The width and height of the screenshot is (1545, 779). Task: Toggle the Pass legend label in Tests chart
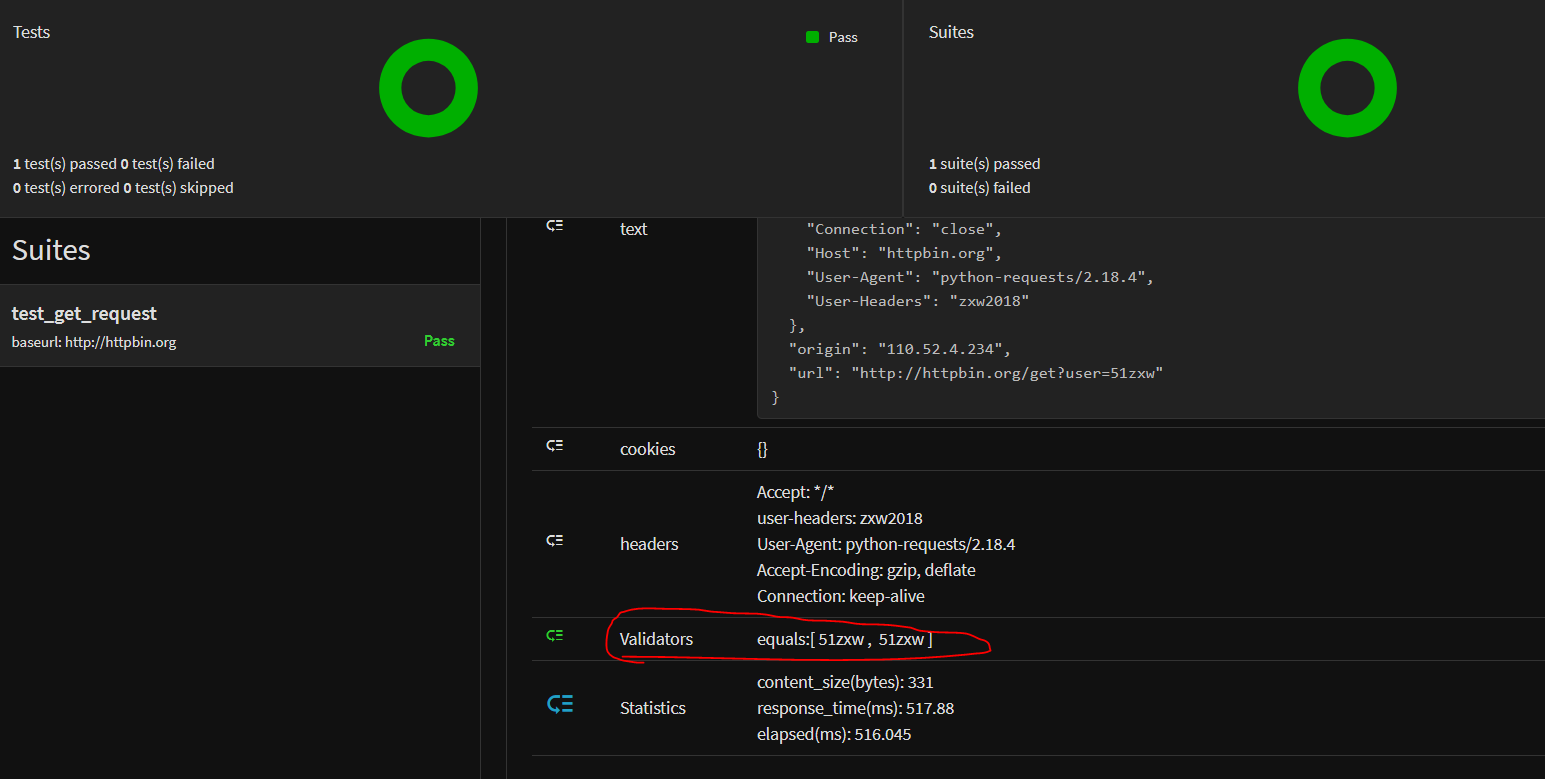click(x=843, y=37)
